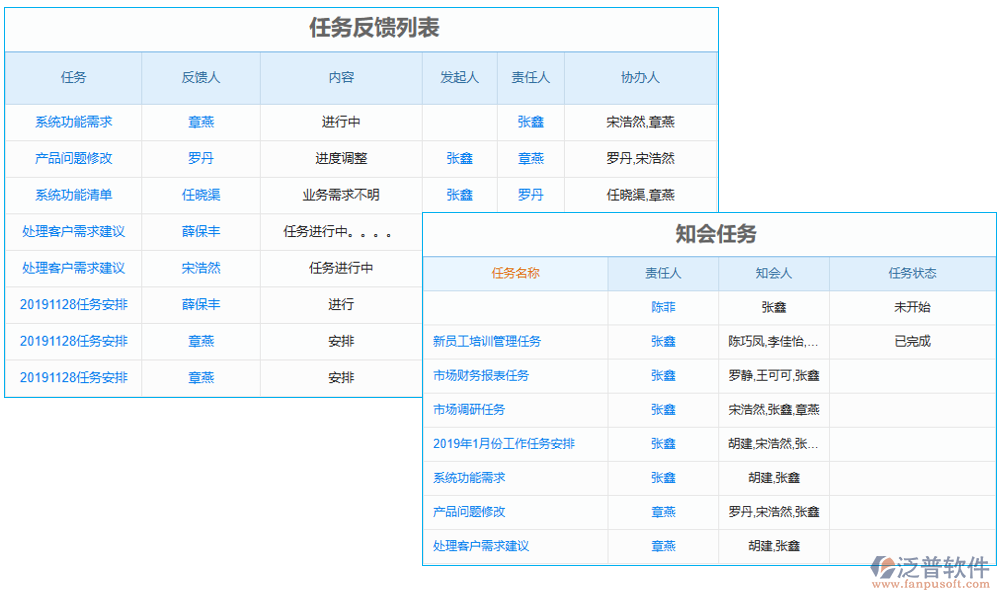
Task: Click feedback person 任晓渠 for 系统功能清单
Action: pyautogui.click(x=200, y=195)
